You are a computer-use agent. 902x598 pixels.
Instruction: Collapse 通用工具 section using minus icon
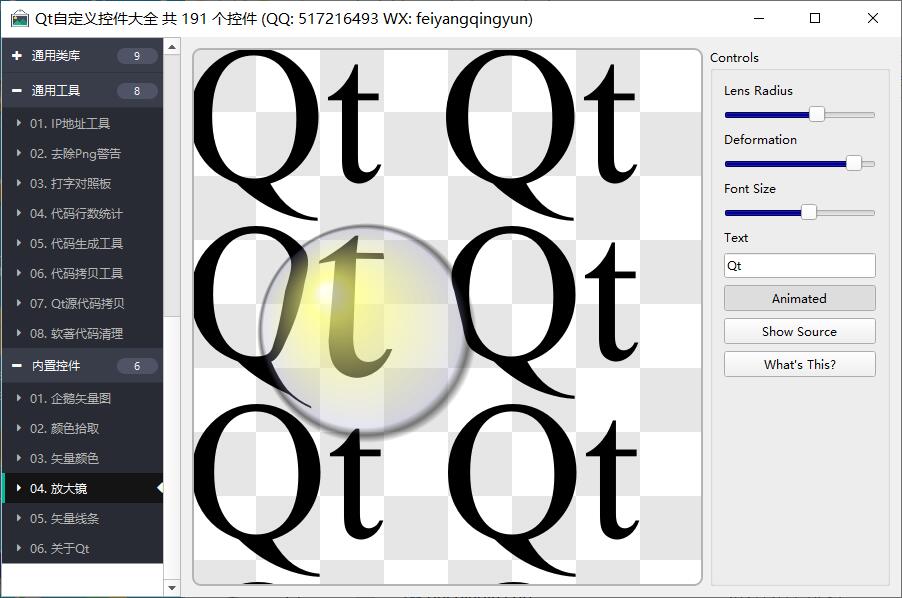(17, 91)
